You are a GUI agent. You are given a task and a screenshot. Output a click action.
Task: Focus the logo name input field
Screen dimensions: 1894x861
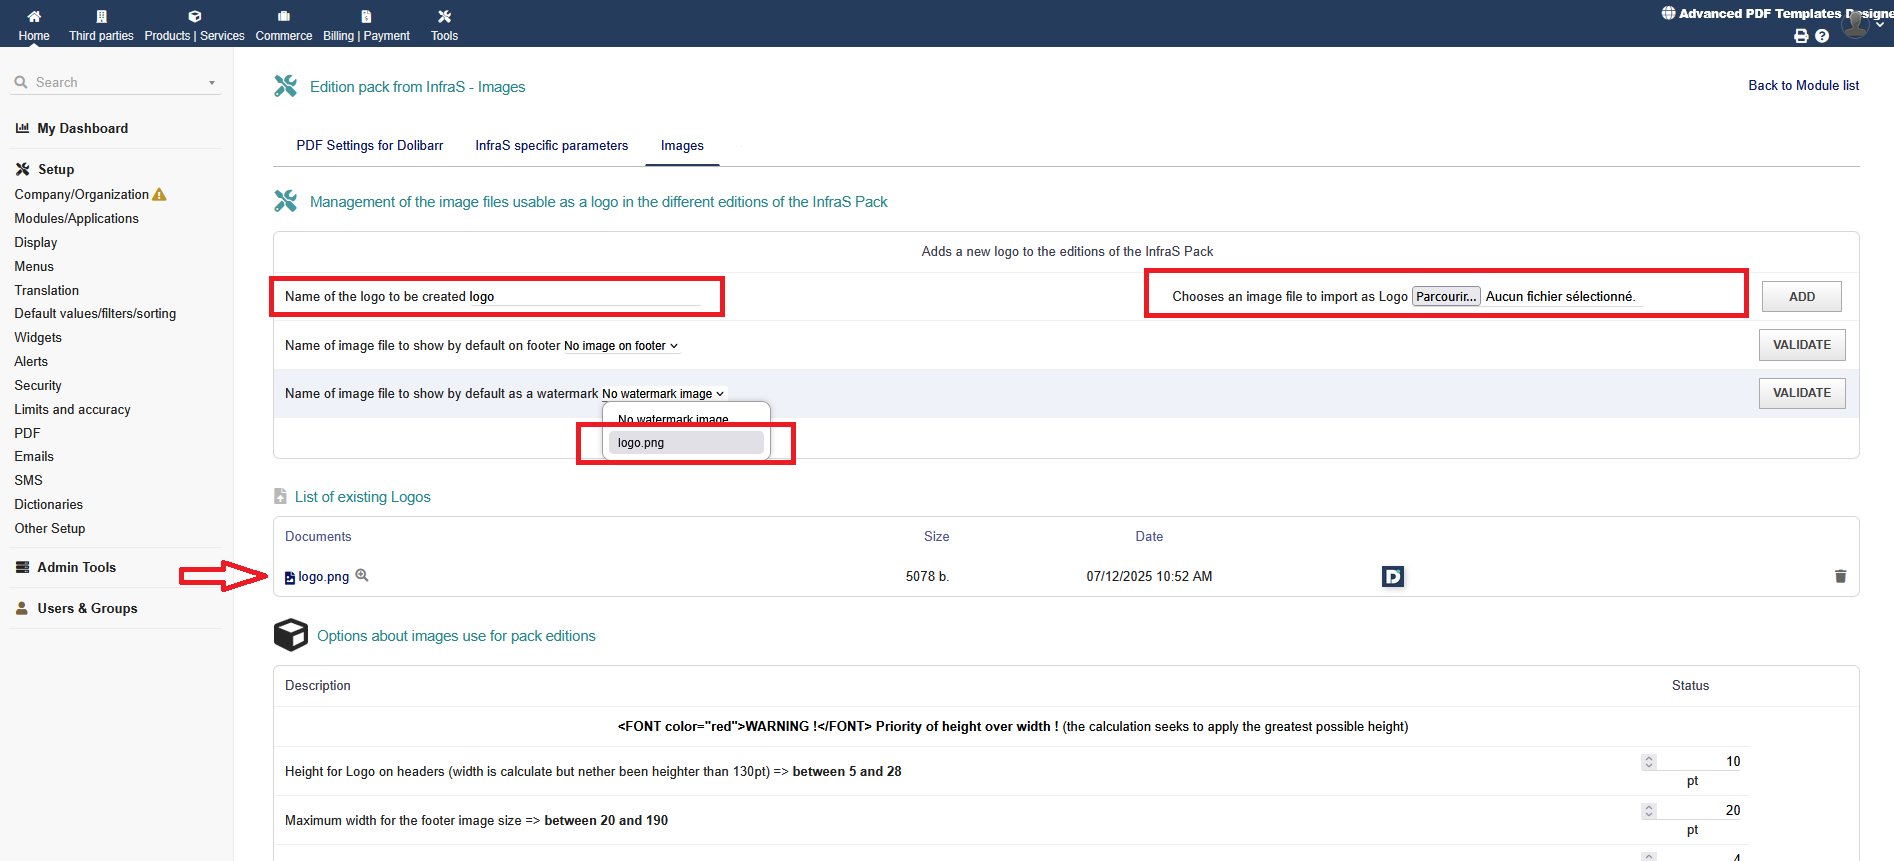point(597,297)
